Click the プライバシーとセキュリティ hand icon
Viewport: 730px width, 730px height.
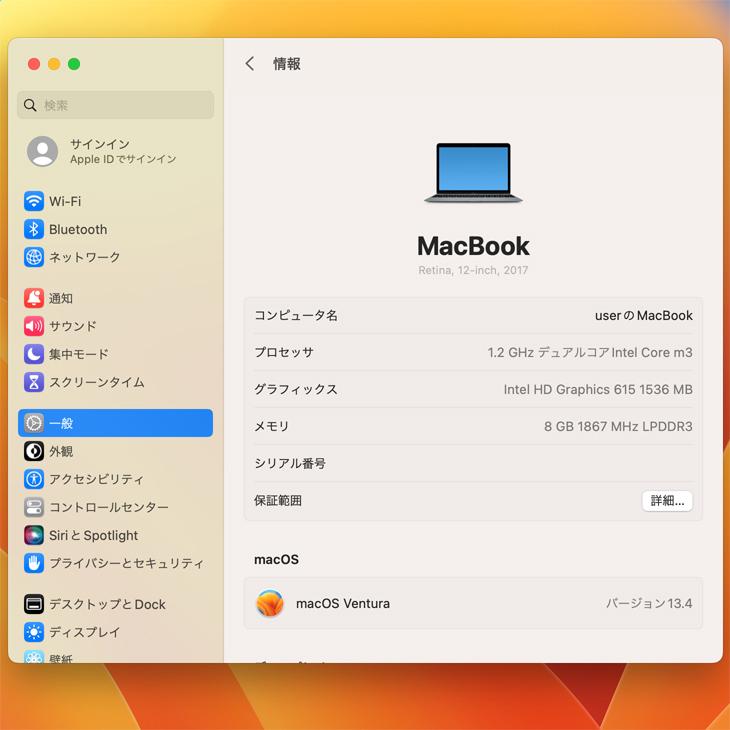pos(34,563)
